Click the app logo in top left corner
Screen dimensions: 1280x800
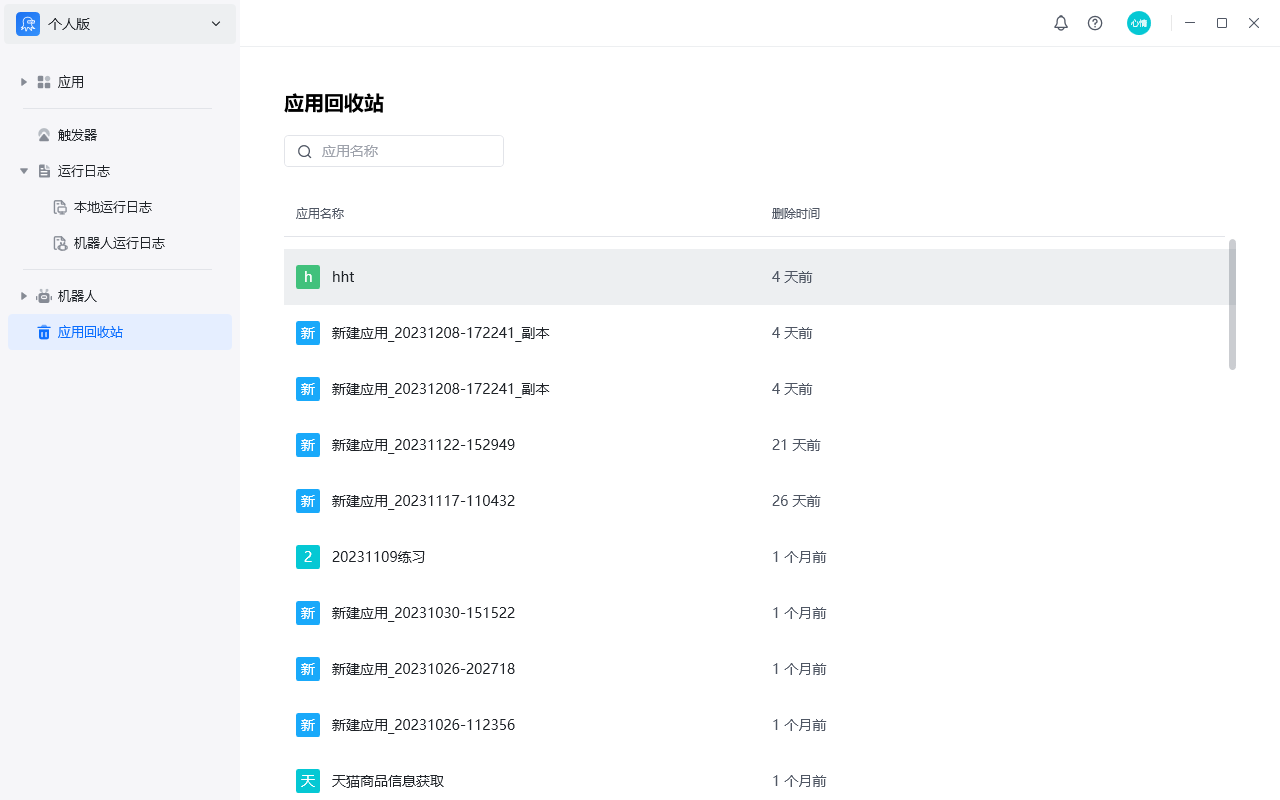27,23
